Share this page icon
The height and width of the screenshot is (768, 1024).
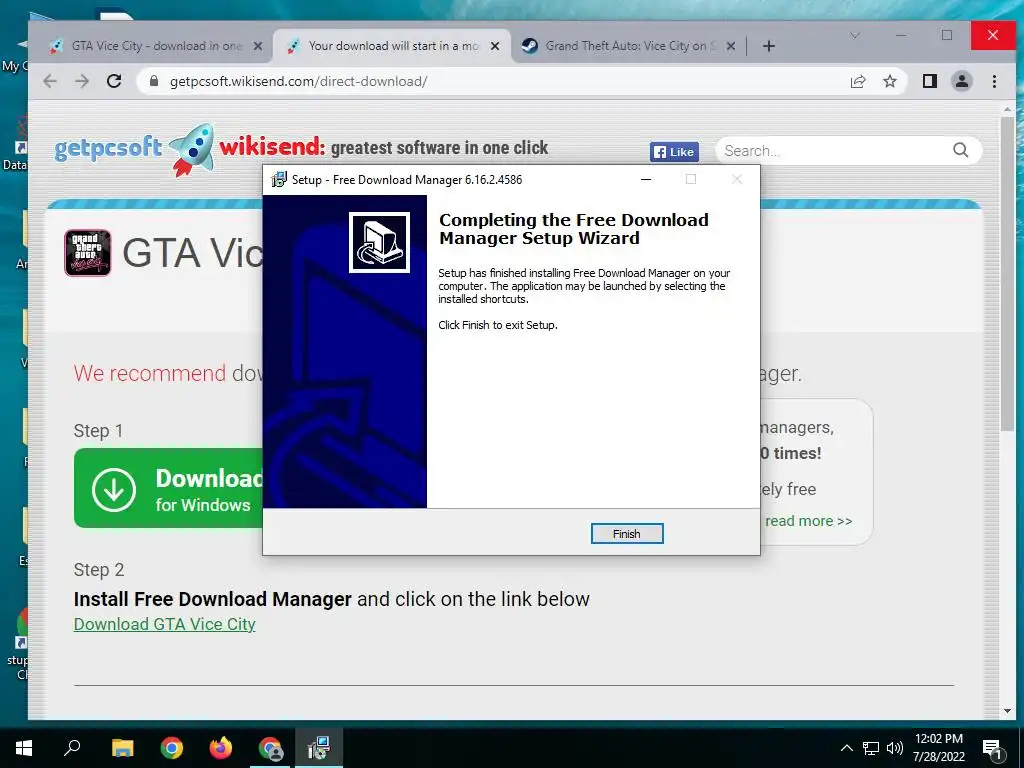pos(857,81)
